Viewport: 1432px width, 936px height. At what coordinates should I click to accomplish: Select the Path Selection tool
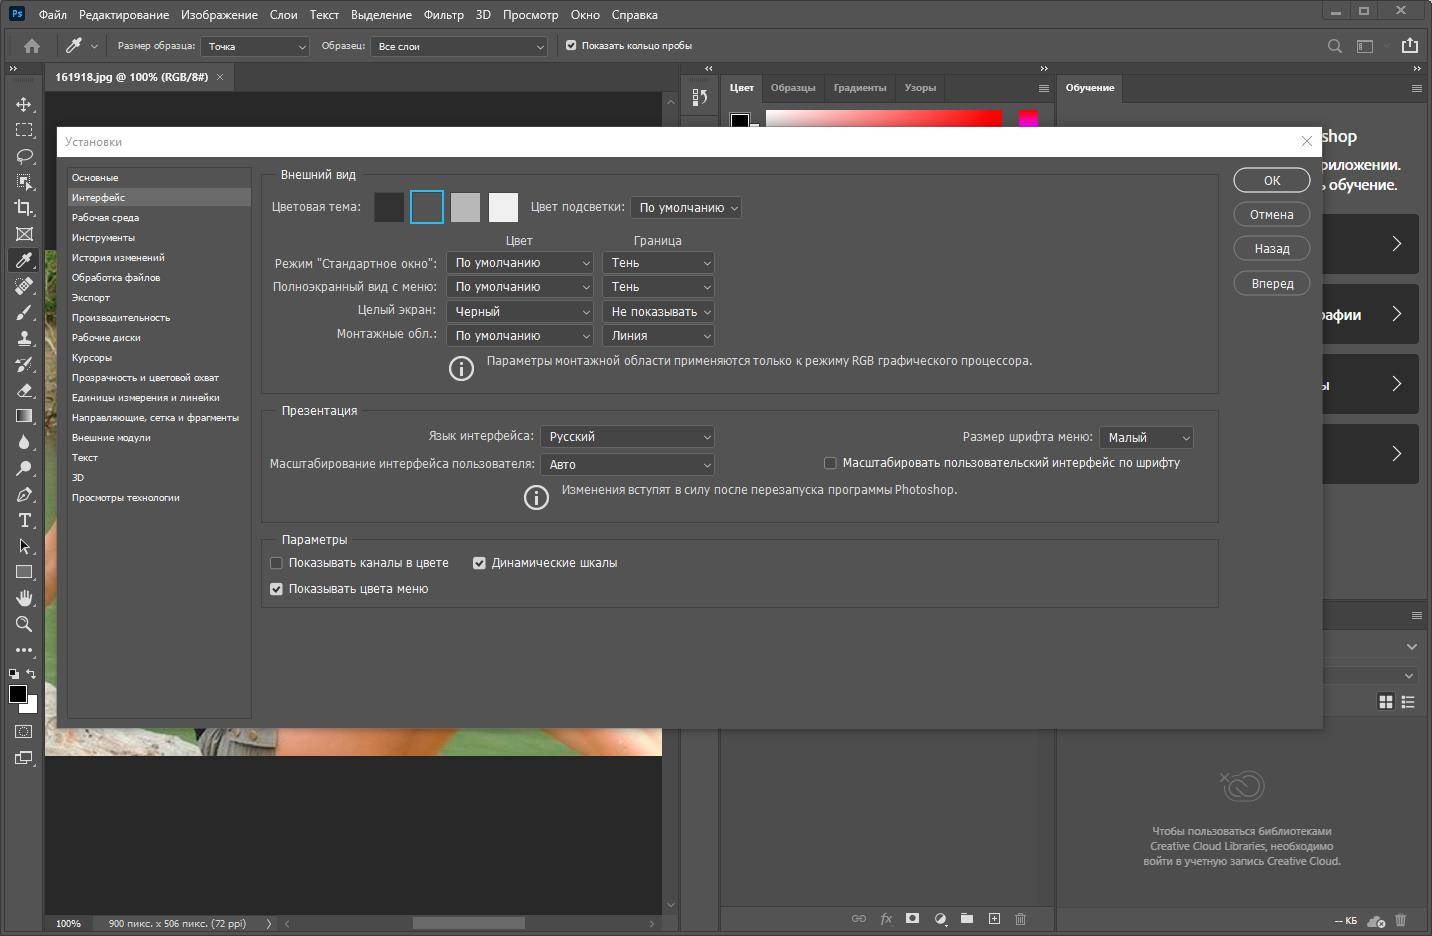[x=24, y=546]
